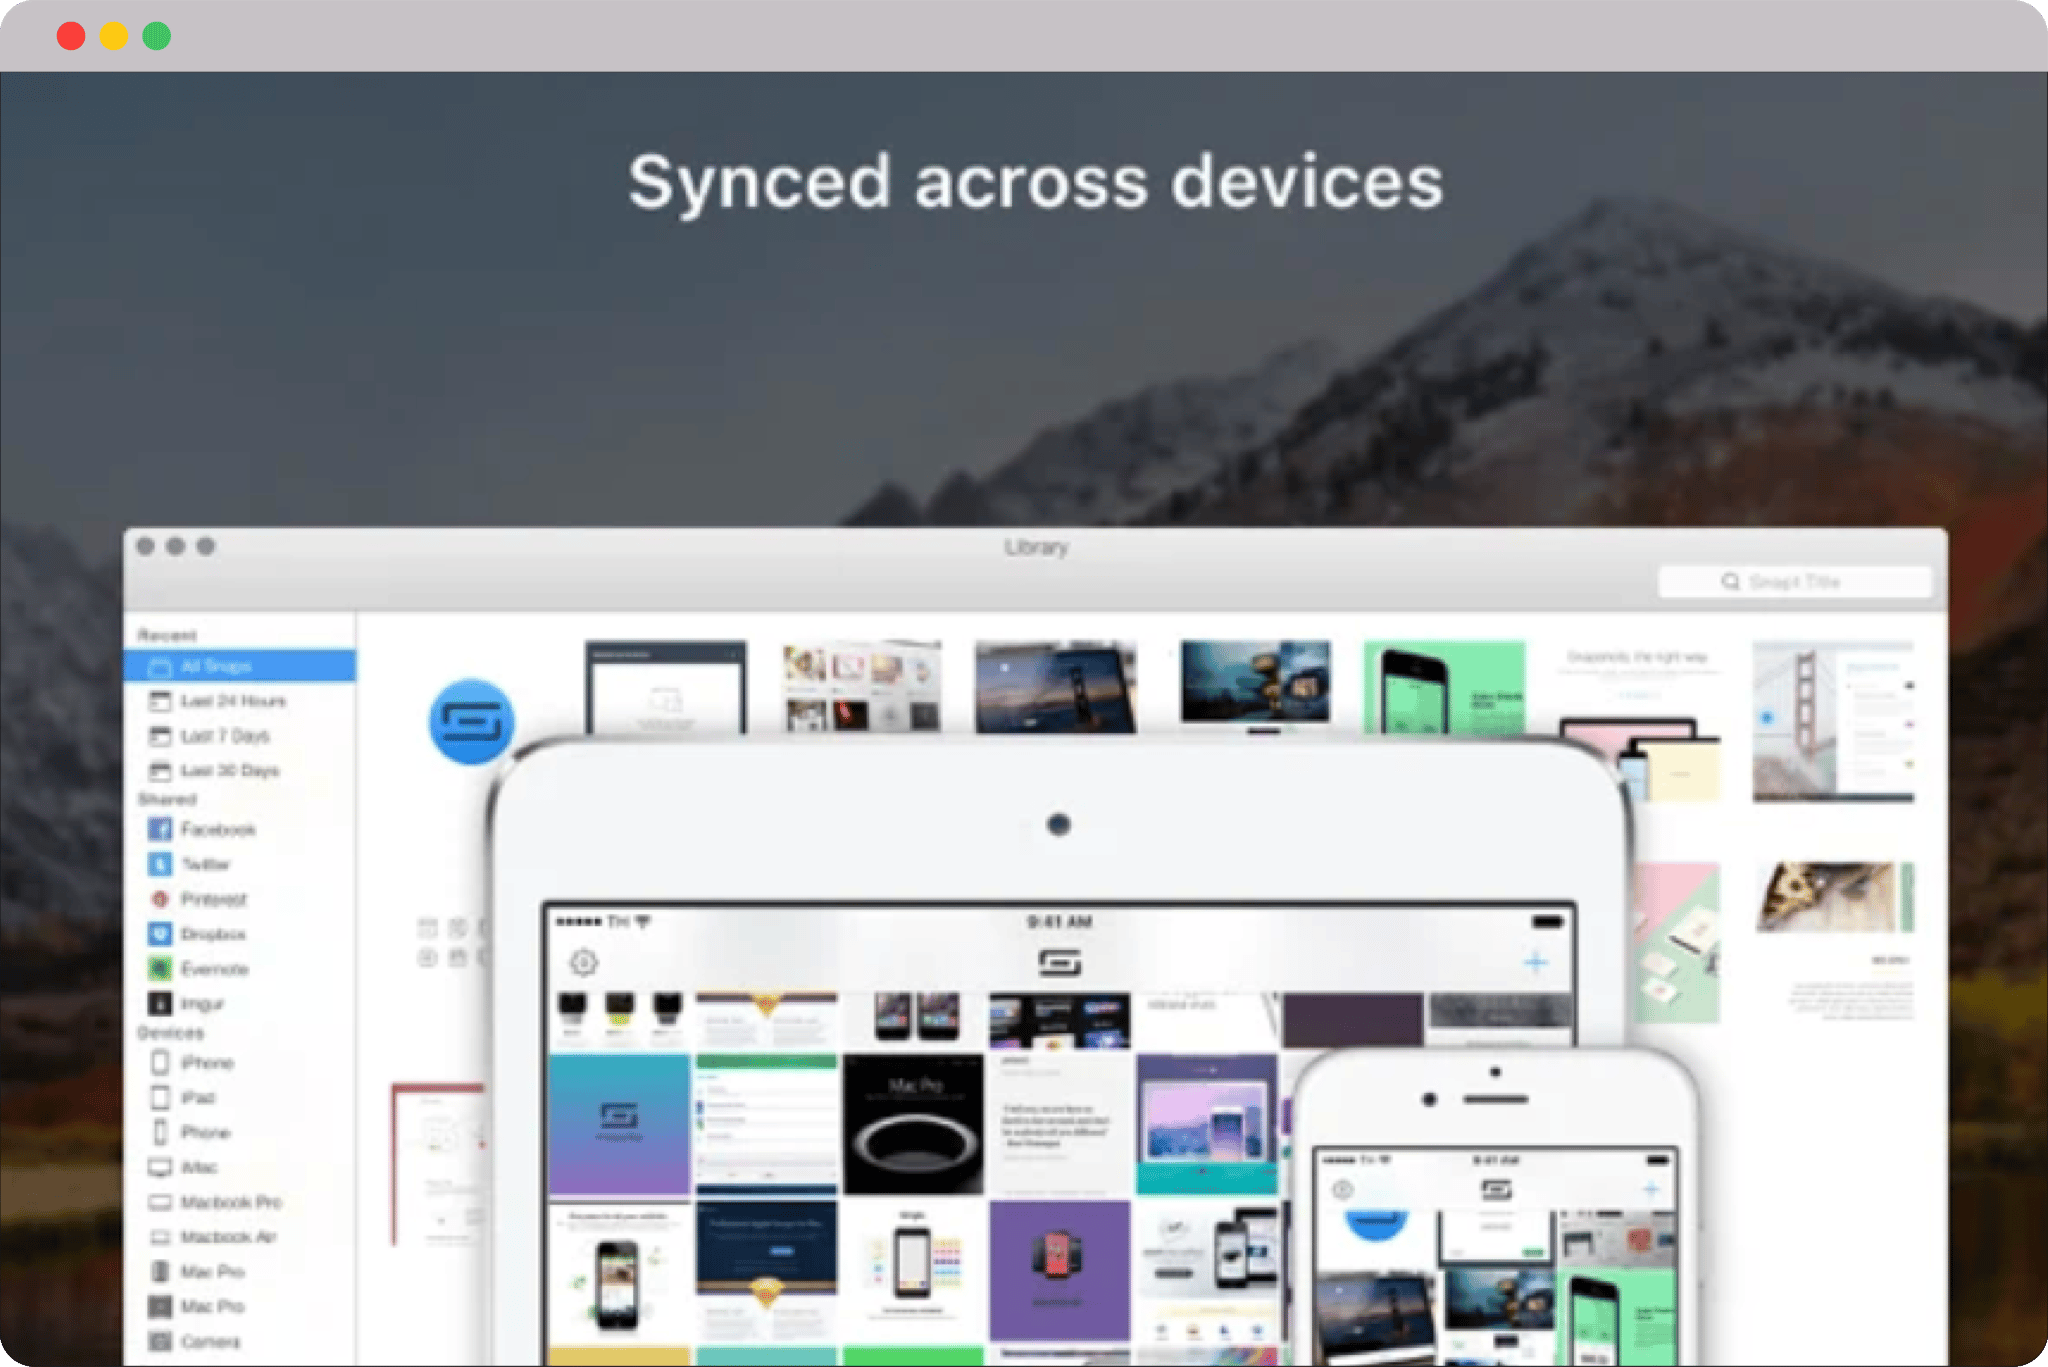Image resolution: width=2048 pixels, height=1367 pixels.
Task: Select iPad under Devices
Action: [x=197, y=1097]
